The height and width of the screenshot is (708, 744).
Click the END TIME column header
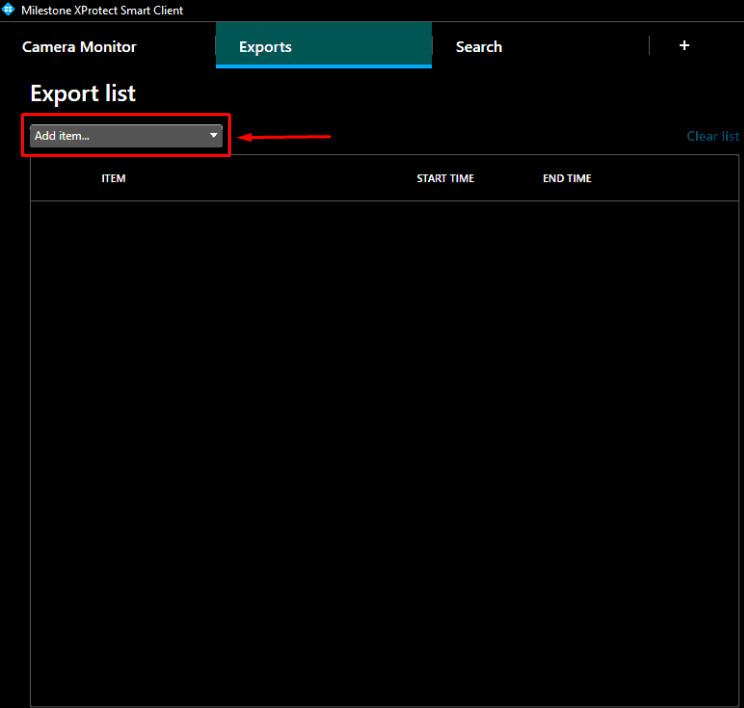click(x=567, y=179)
